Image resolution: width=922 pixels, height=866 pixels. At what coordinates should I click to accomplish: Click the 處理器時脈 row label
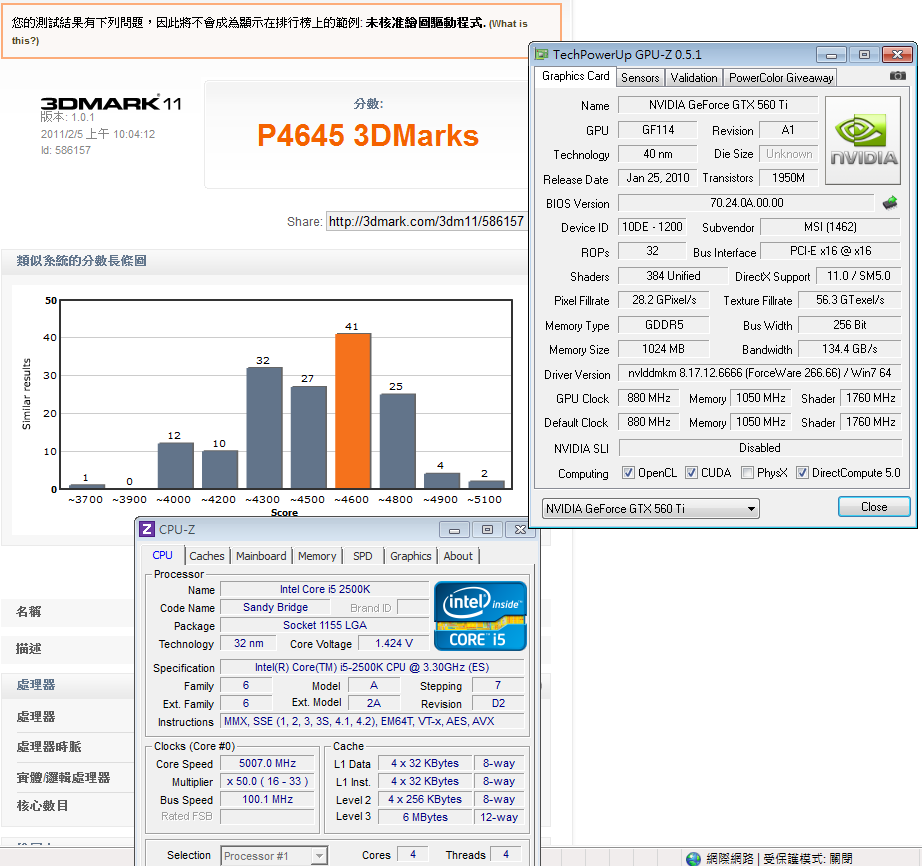pos(49,747)
